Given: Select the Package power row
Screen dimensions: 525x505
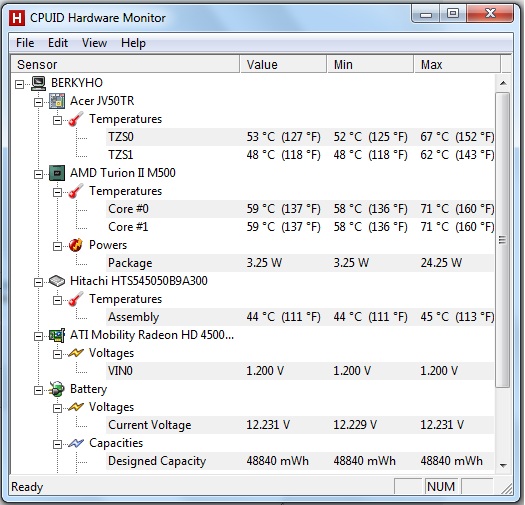Looking at the screenshot, I should point(300,263).
